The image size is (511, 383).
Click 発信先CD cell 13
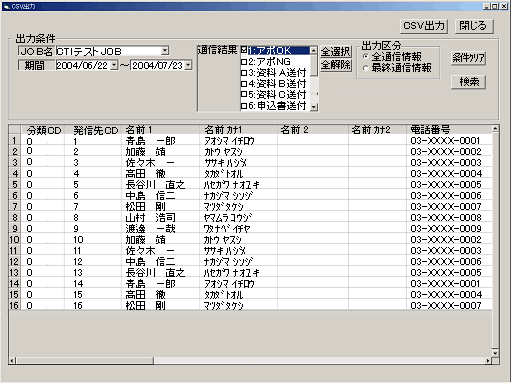point(94,272)
